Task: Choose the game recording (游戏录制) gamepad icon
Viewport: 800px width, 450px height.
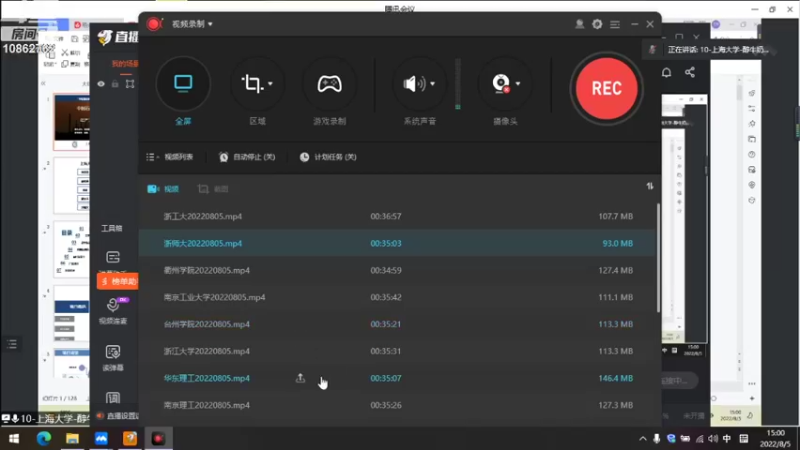Action: point(330,84)
